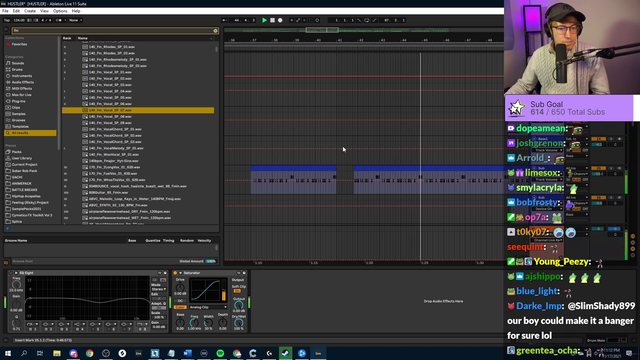Toggle the Saturator DC button
The width and height of the screenshot is (640, 360).
[180, 300]
